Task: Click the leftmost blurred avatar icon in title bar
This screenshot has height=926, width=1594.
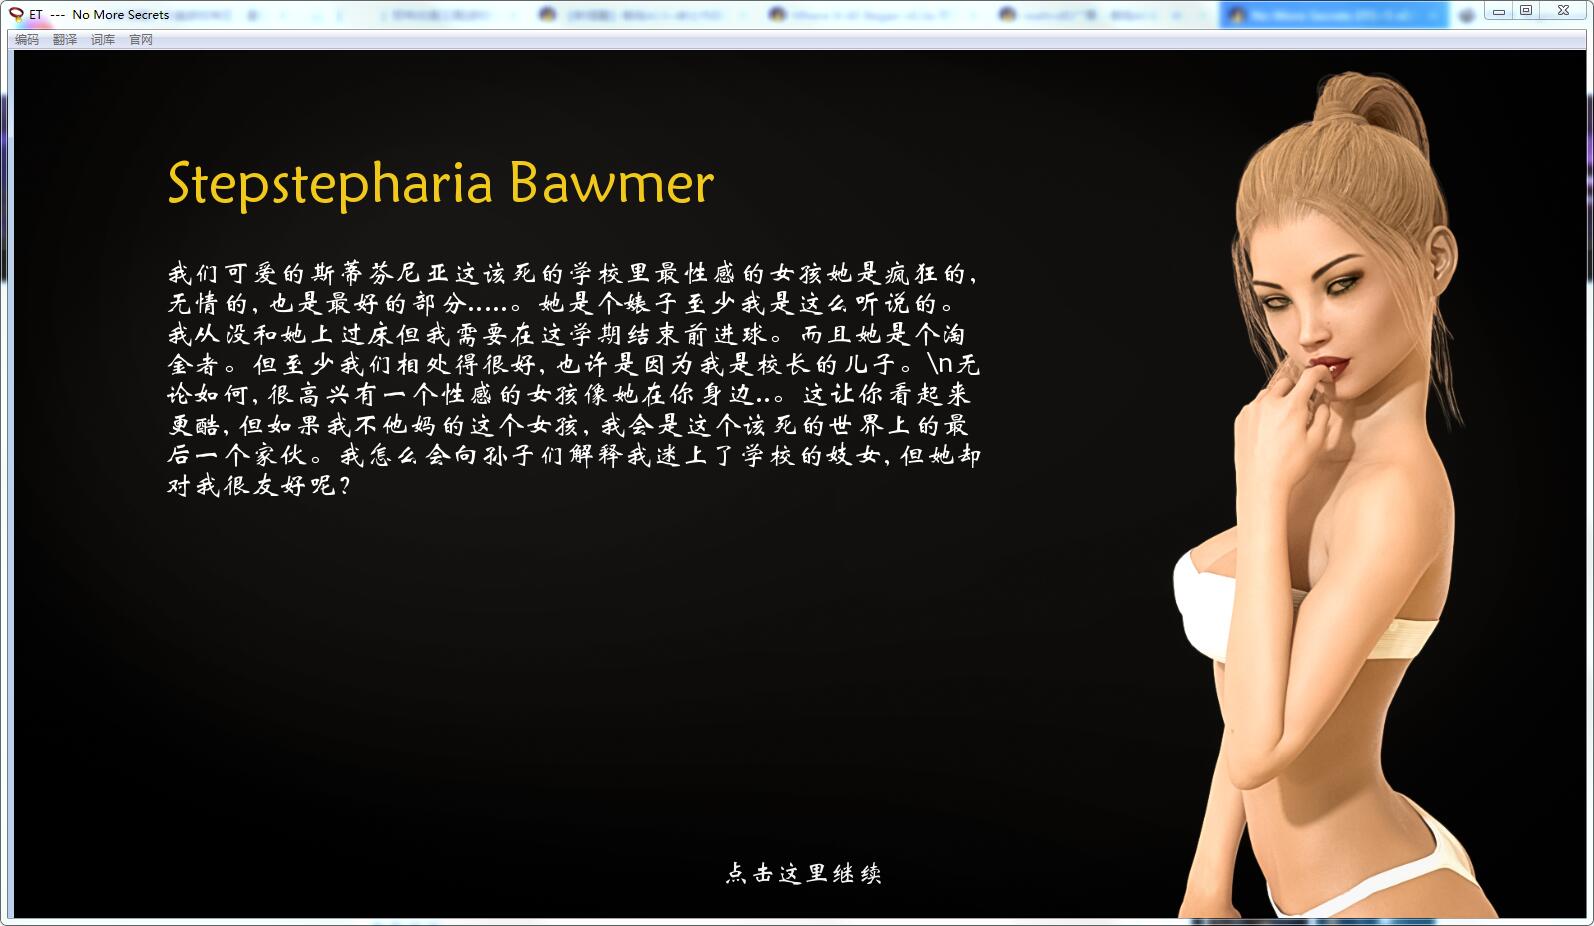Action: point(547,14)
